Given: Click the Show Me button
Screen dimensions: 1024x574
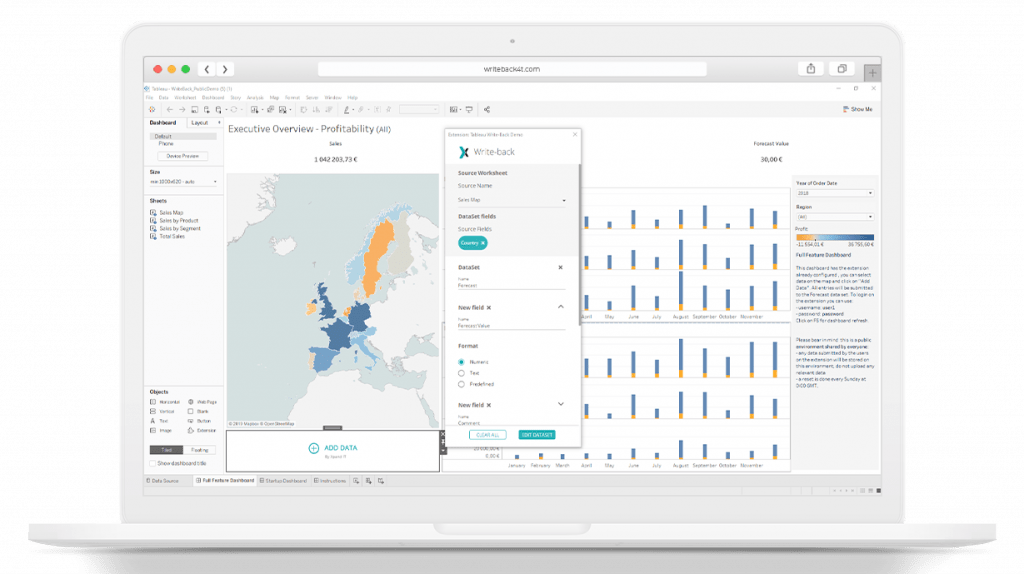Looking at the screenshot, I should [x=857, y=109].
